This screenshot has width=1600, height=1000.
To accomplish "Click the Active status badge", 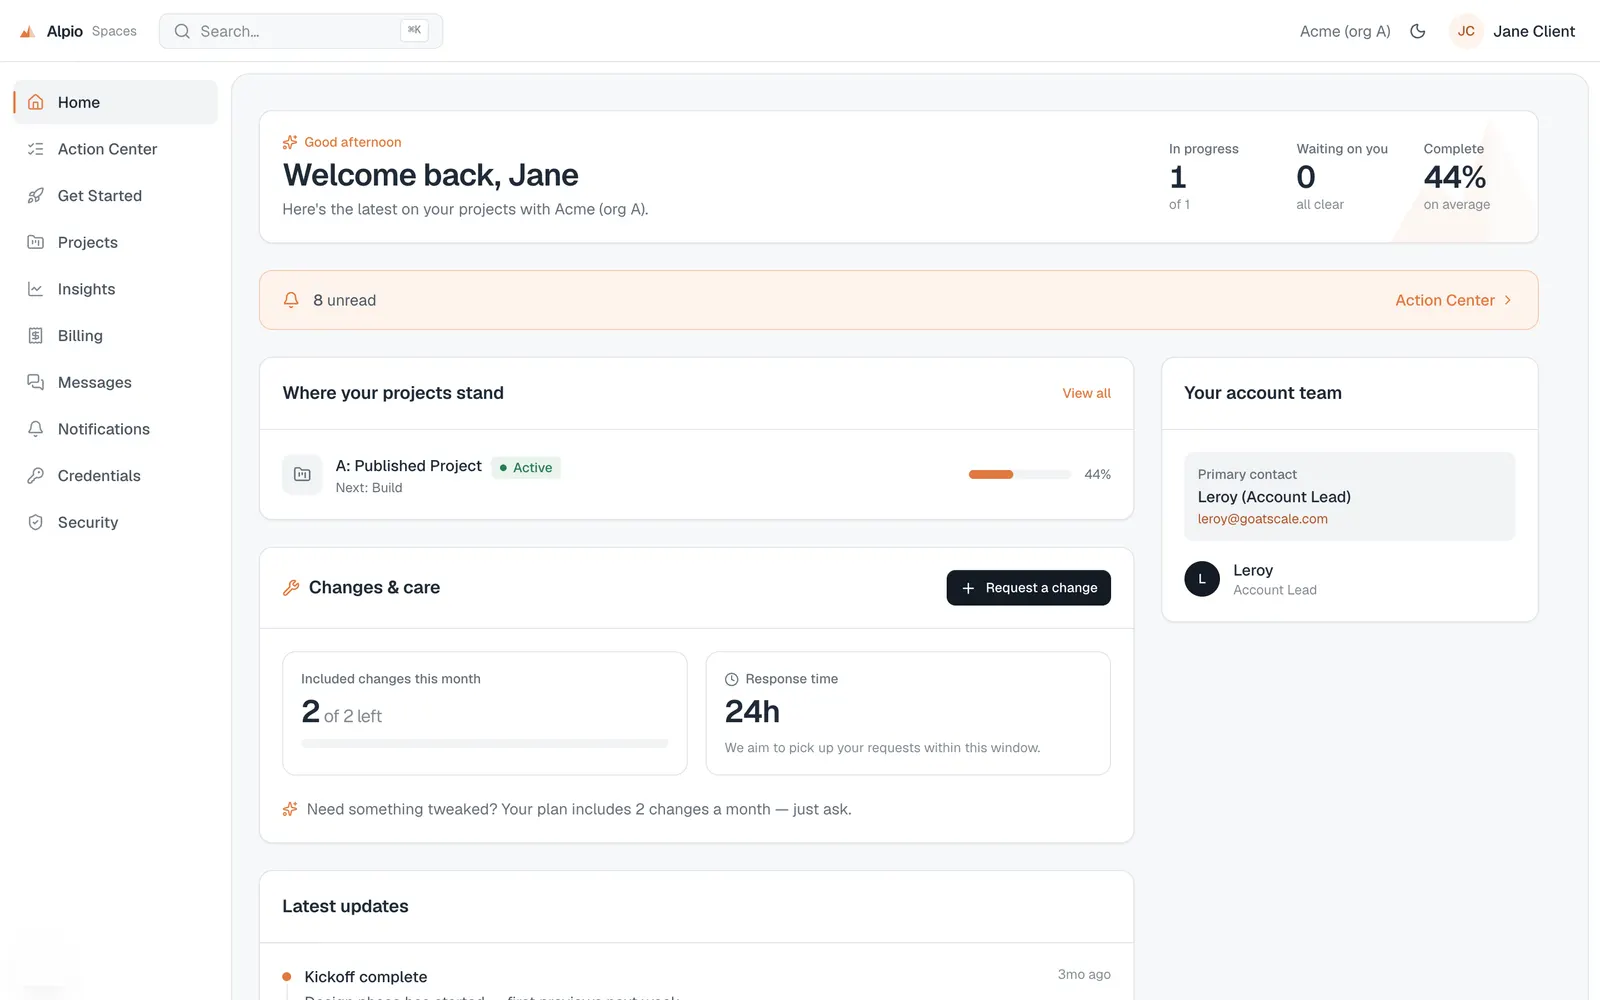I will (526, 467).
